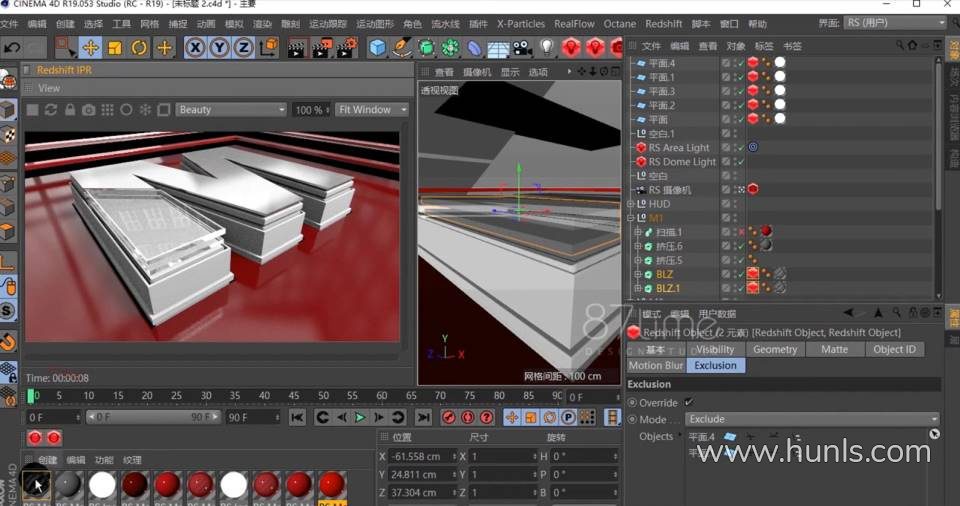Viewport: 960px width, 506px height.
Task: Add a Light bulb object
Action: click(x=547, y=48)
